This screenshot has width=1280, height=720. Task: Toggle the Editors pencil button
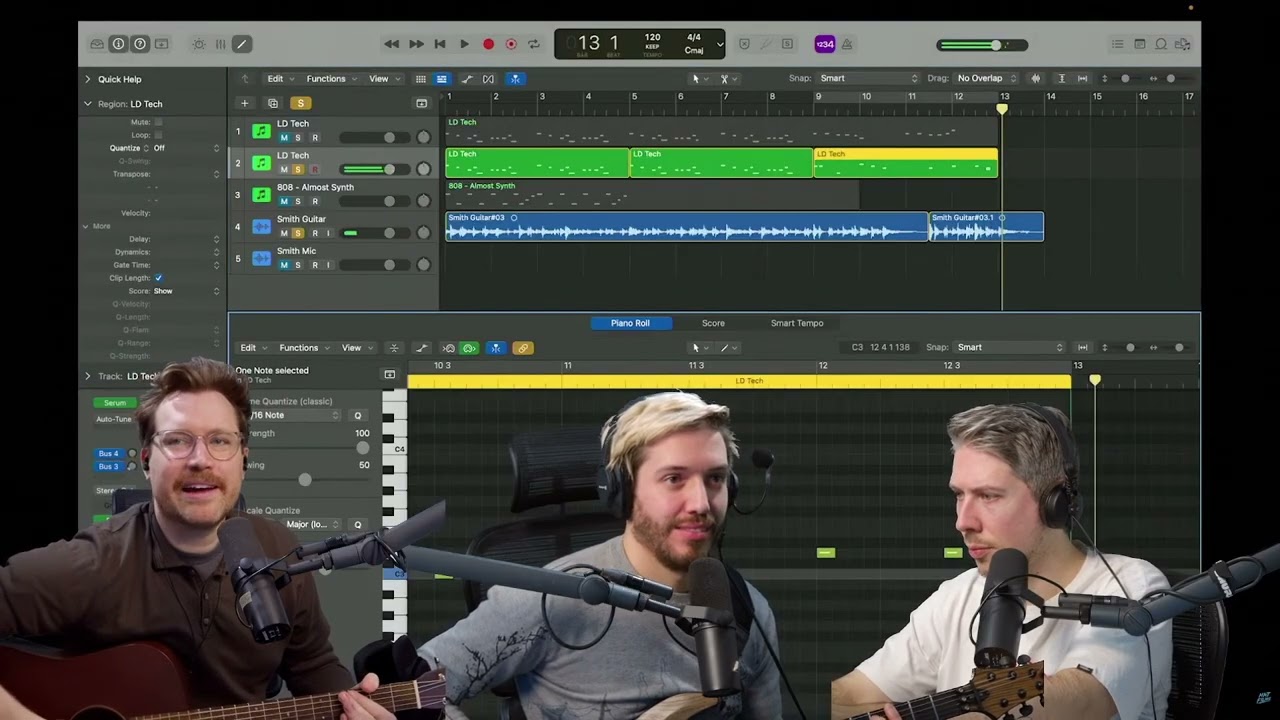[x=241, y=44]
